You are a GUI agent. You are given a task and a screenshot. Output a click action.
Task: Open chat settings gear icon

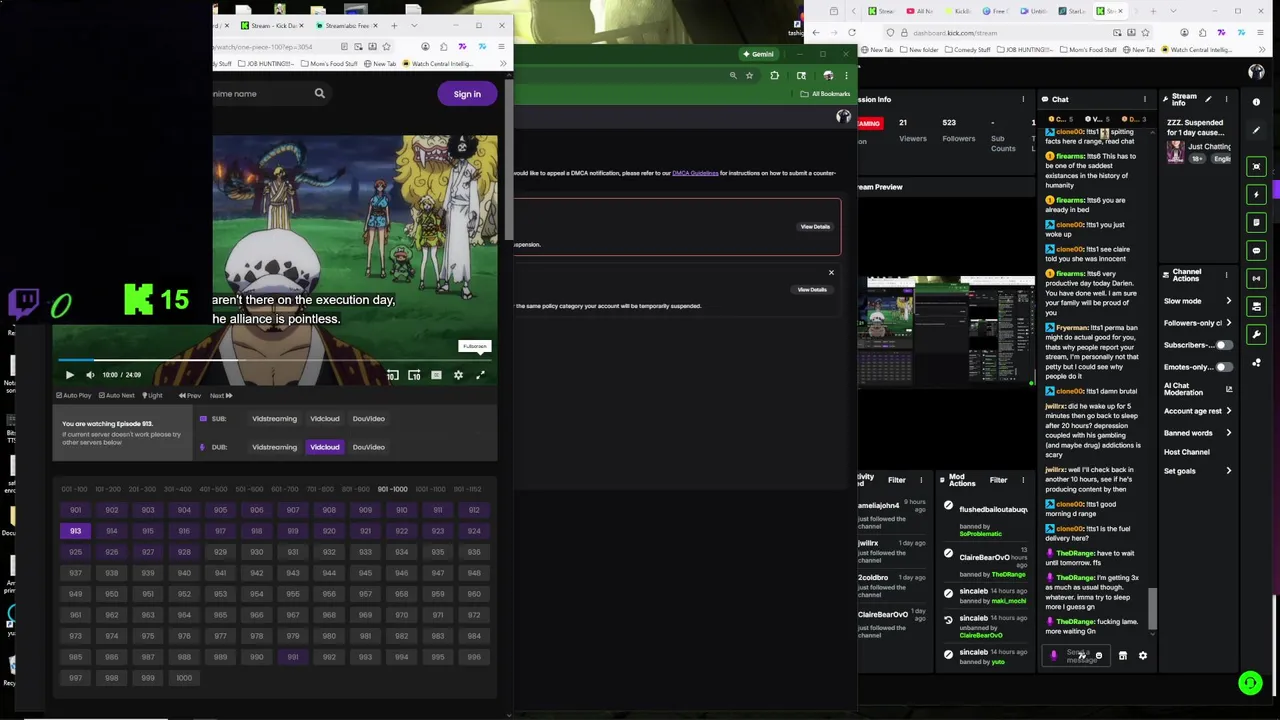click(x=1143, y=656)
